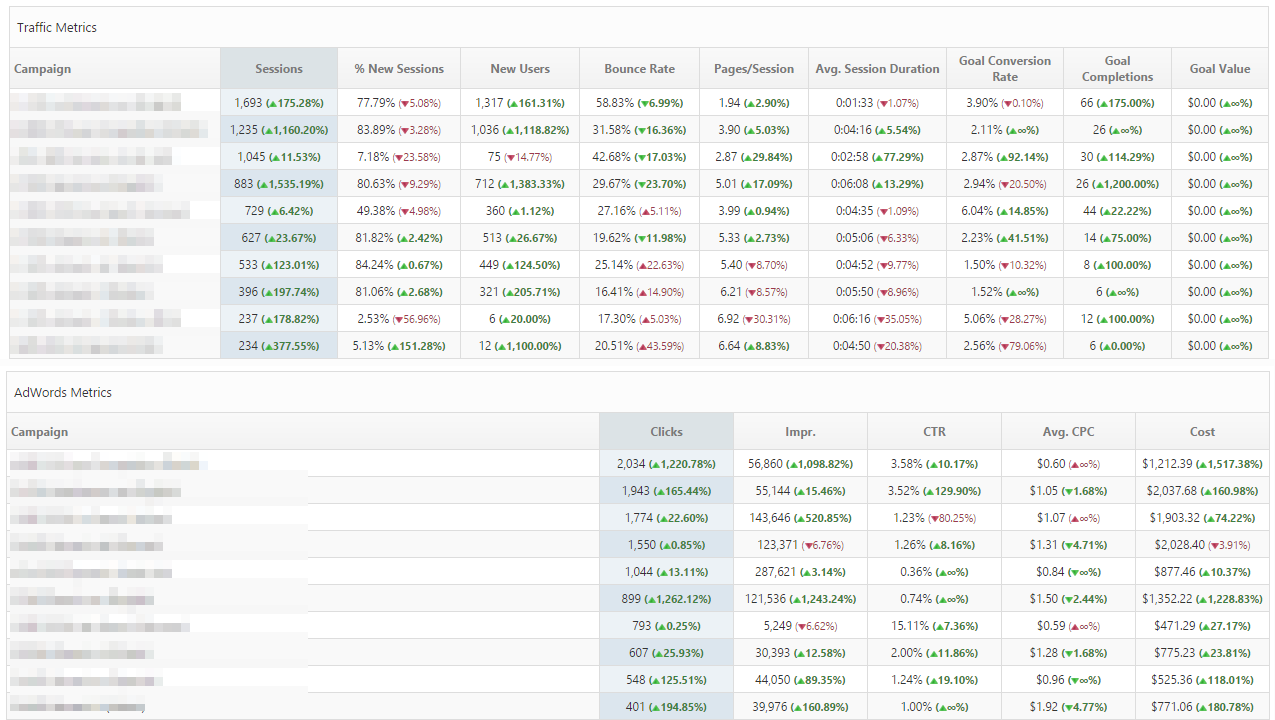The width and height of the screenshot is (1275, 720).
Task: Click the AdWords Metrics panel title
Action: (63, 393)
